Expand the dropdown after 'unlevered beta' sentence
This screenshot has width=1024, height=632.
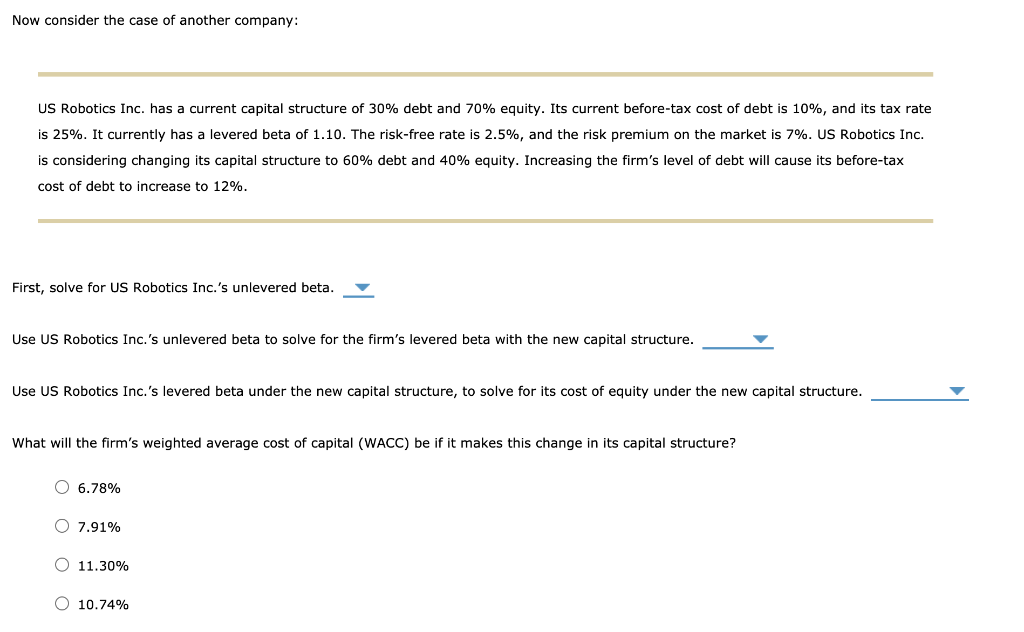pyautogui.click(x=358, y=288)
